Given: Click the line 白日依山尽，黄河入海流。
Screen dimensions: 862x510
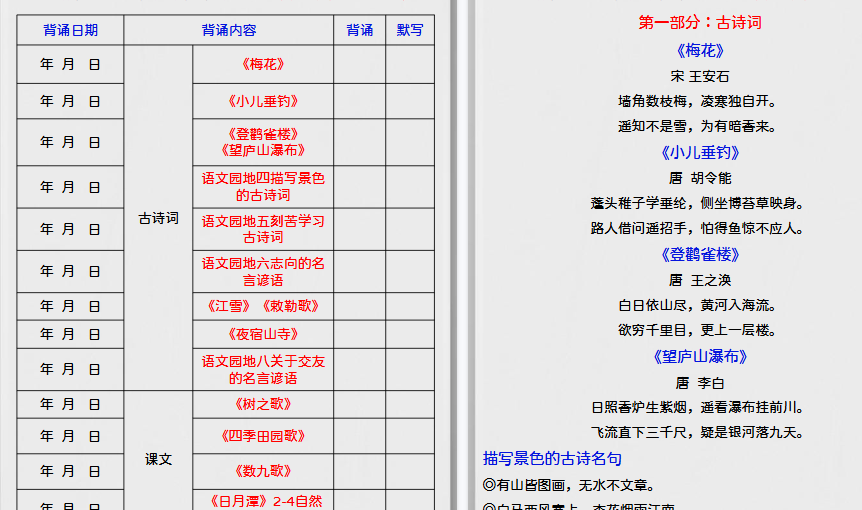Looking at the screenshot, I should pyautogui.click(x=697, y=305).
